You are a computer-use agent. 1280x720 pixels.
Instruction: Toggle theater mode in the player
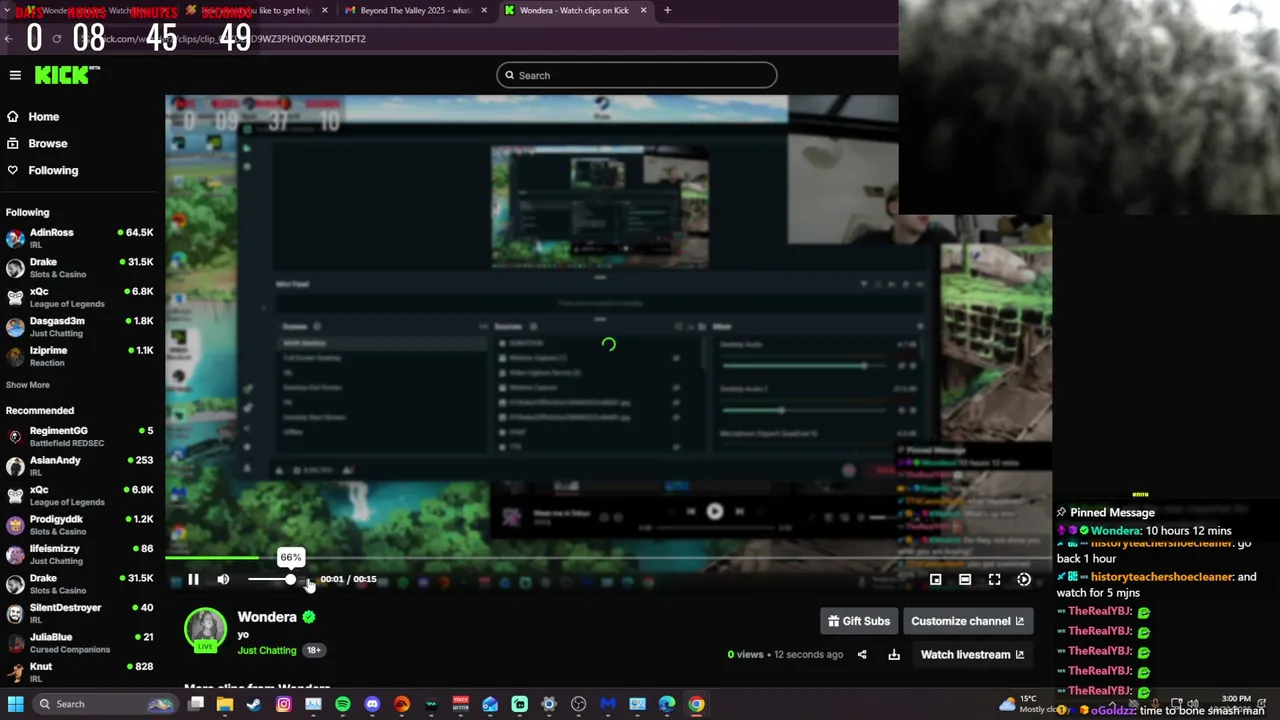coord(965,579)
